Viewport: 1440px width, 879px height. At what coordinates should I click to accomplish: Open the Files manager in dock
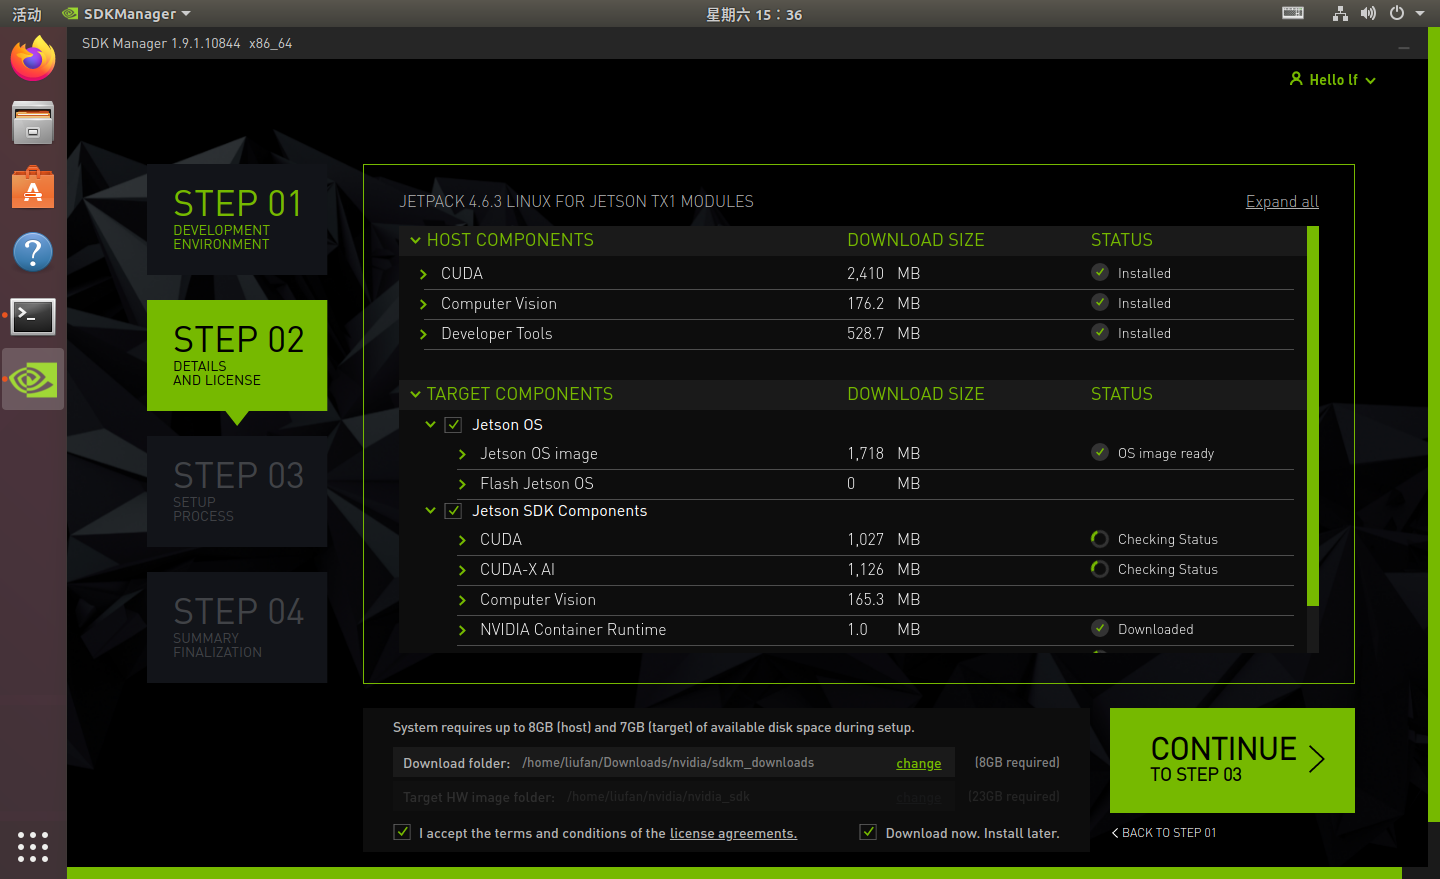pyautogui.click(x=33, y=123)
